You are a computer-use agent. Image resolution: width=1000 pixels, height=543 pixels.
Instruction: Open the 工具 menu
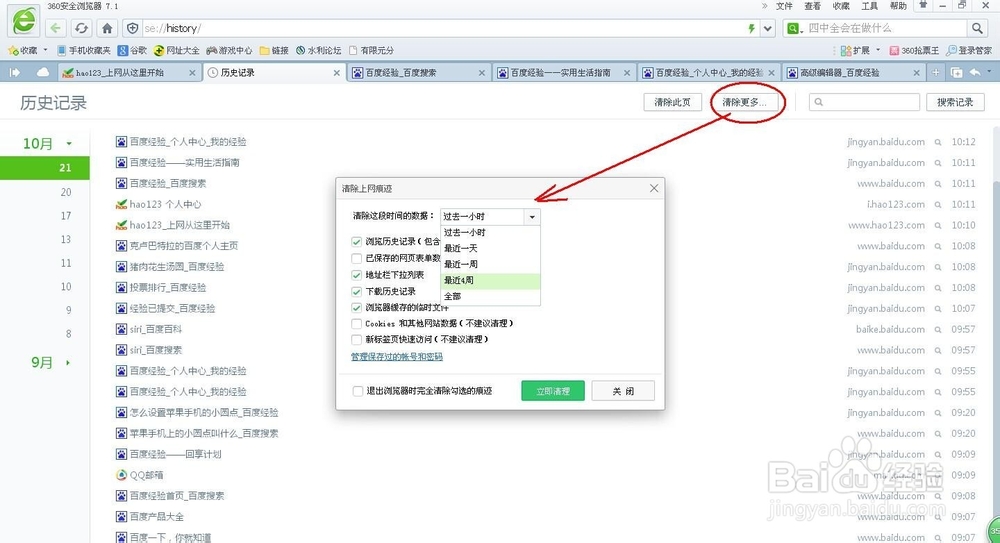pos(870,6)
